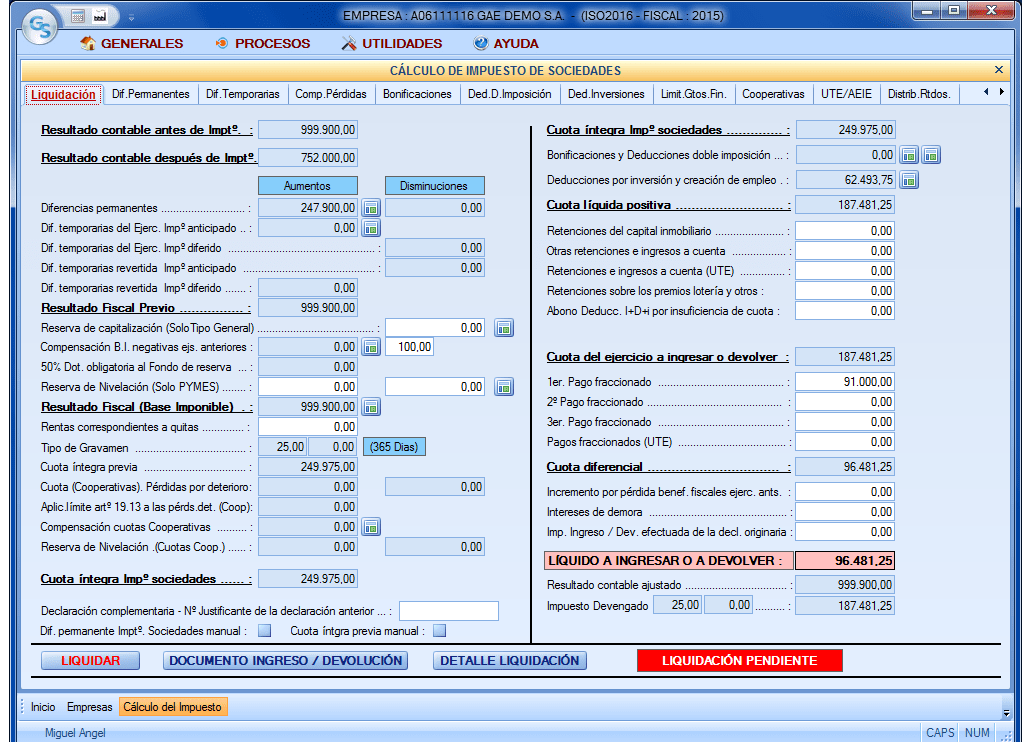Click the LIQUIDACIÓN PENDIENTE red indicator

(740, 660)
